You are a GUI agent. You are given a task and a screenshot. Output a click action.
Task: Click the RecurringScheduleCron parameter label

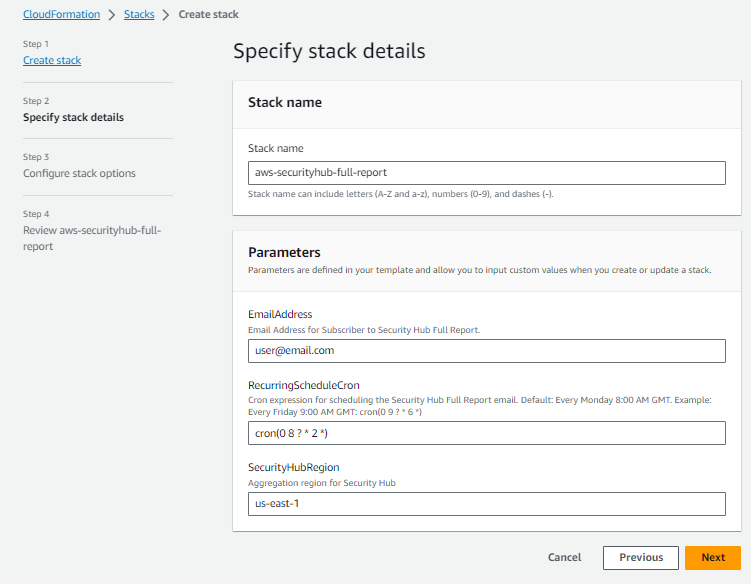click(303, 385)
